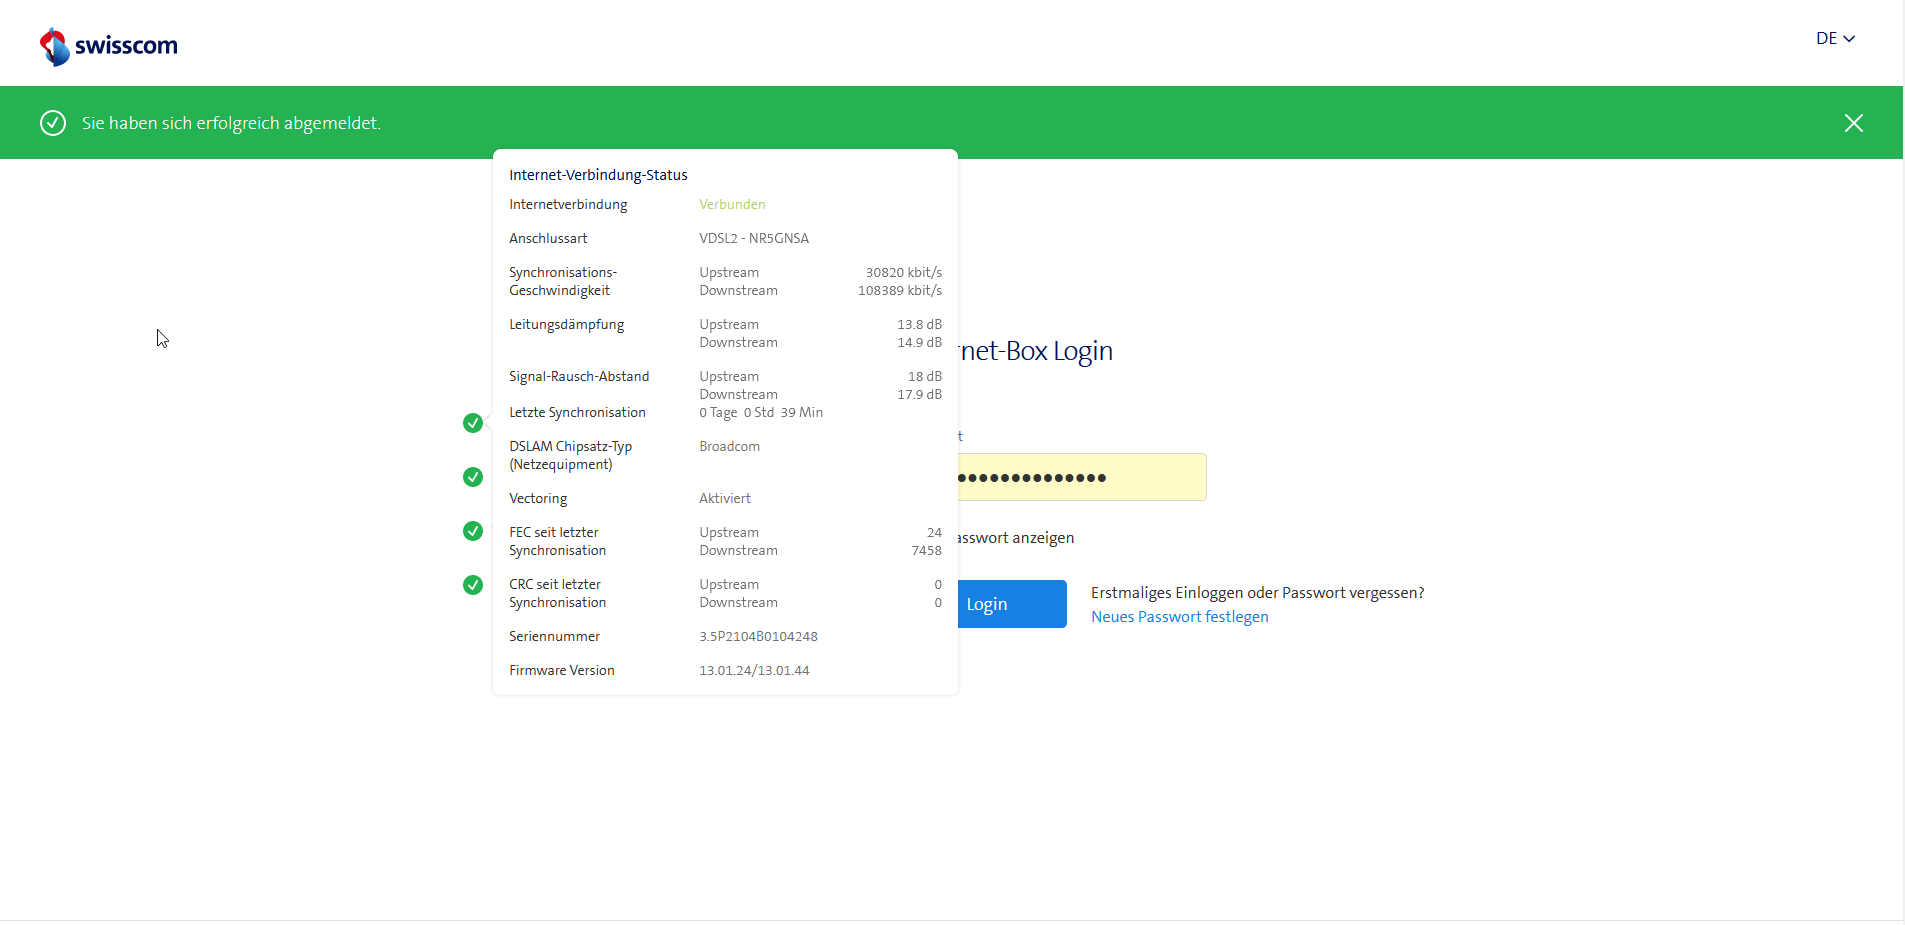Focus the masked password input field

pyautogui.click(x=1080, y=477)
